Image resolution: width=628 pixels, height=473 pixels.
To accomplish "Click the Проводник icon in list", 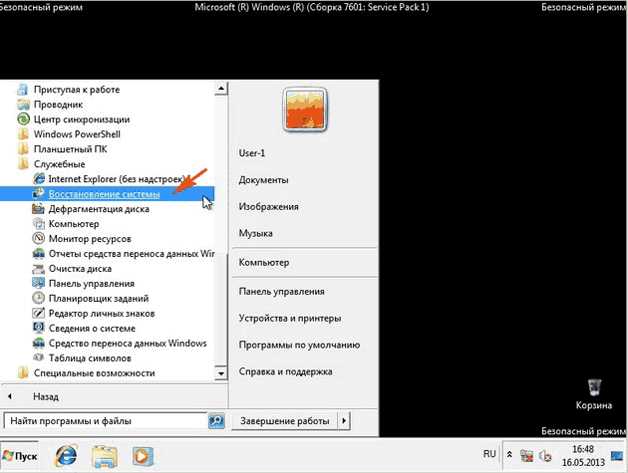I will (x=23, y=105).
